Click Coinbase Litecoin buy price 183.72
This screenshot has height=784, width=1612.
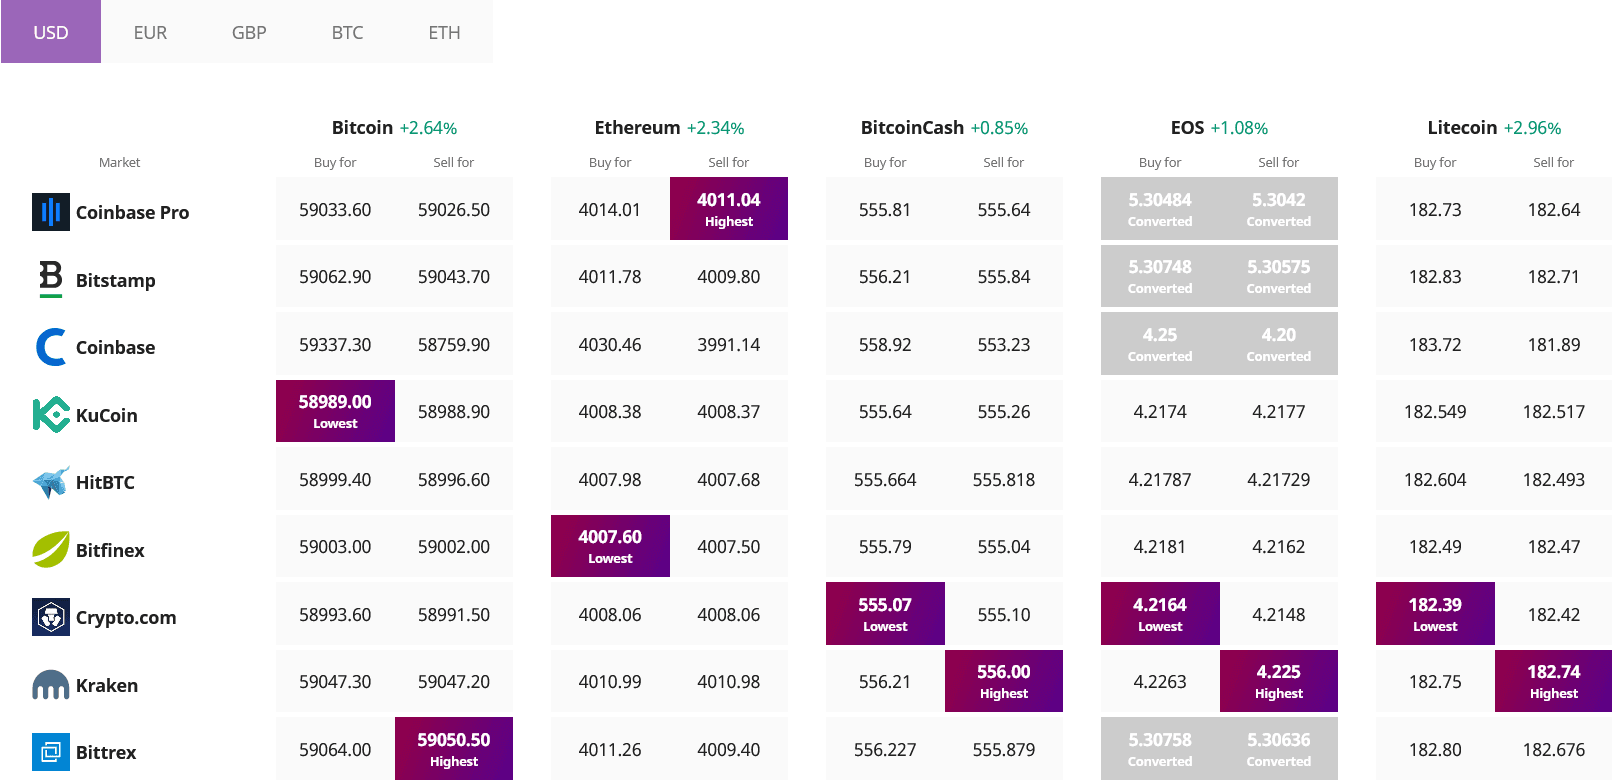(1435, 344)
